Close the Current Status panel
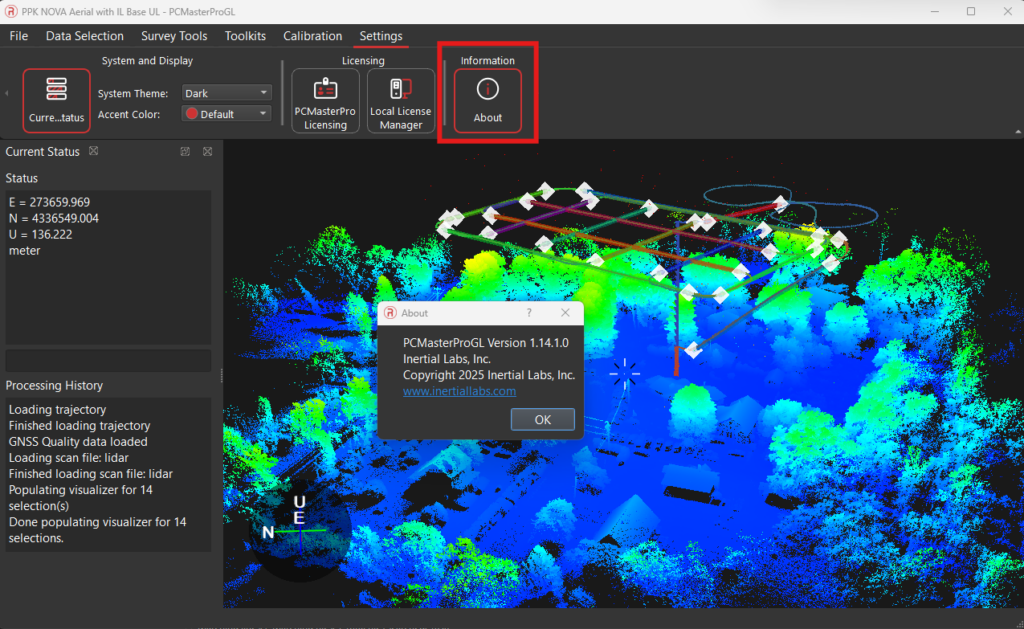This screenshot has width=1024, height=629. (x=207, y=152)
